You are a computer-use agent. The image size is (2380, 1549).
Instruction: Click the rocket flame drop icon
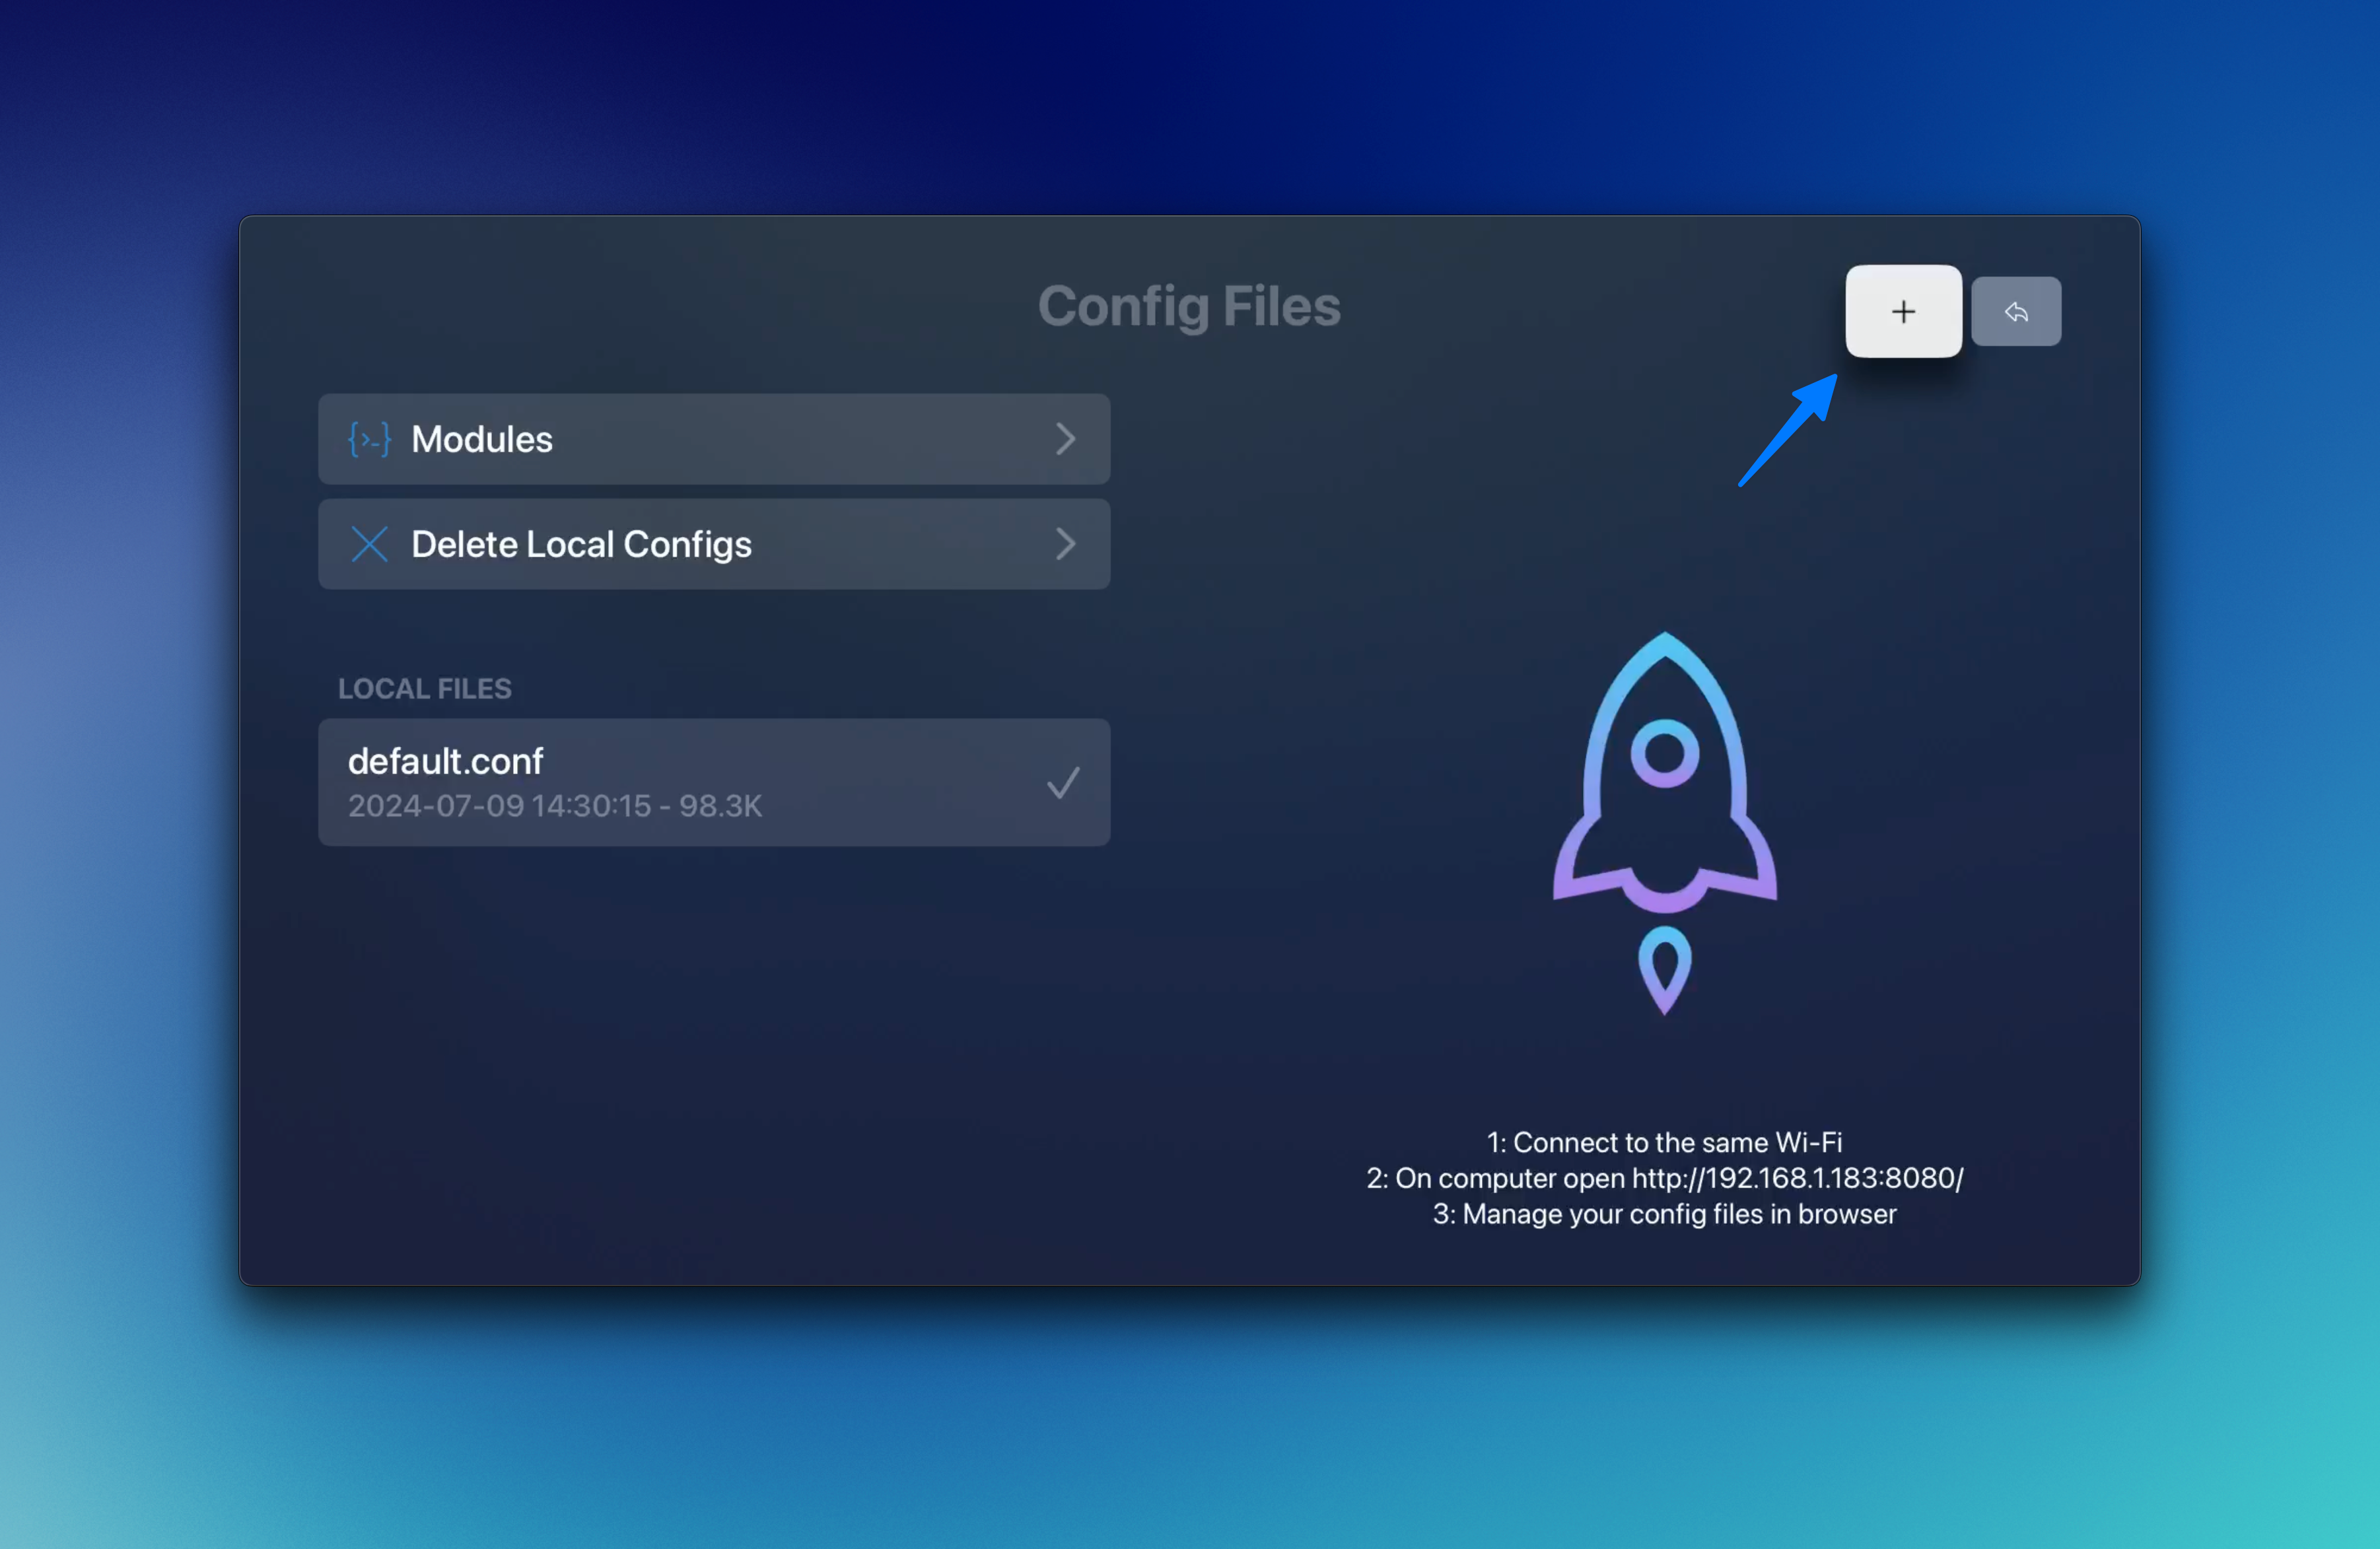[x=1664, y=968]
